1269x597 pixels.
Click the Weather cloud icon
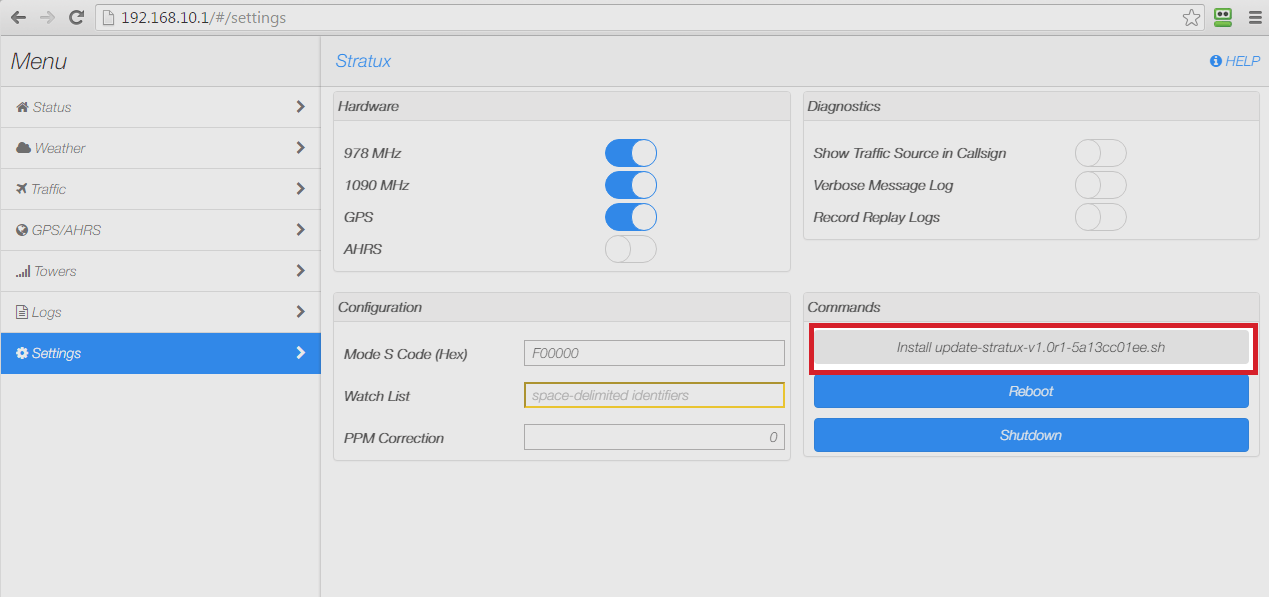(x=23, y=148)
